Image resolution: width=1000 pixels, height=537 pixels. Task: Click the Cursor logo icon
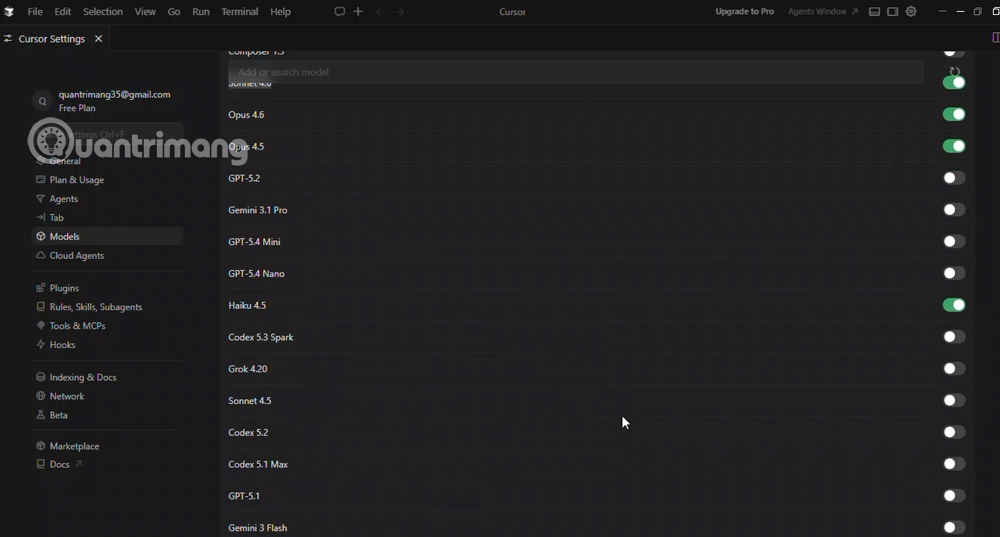pos(9,12)
